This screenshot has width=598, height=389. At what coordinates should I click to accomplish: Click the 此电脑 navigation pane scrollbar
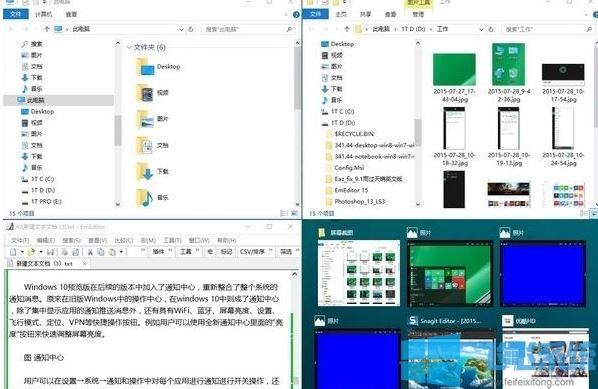pos(118,130)
